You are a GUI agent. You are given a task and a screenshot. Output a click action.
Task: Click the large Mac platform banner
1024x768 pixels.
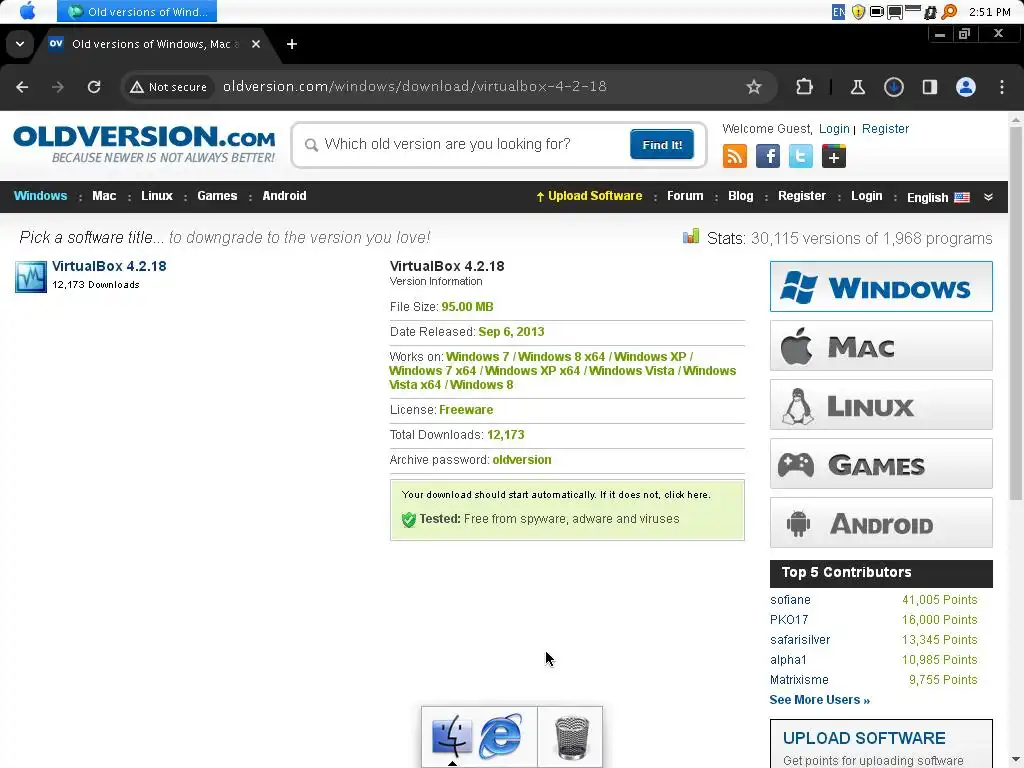click(x=881, y=345)
